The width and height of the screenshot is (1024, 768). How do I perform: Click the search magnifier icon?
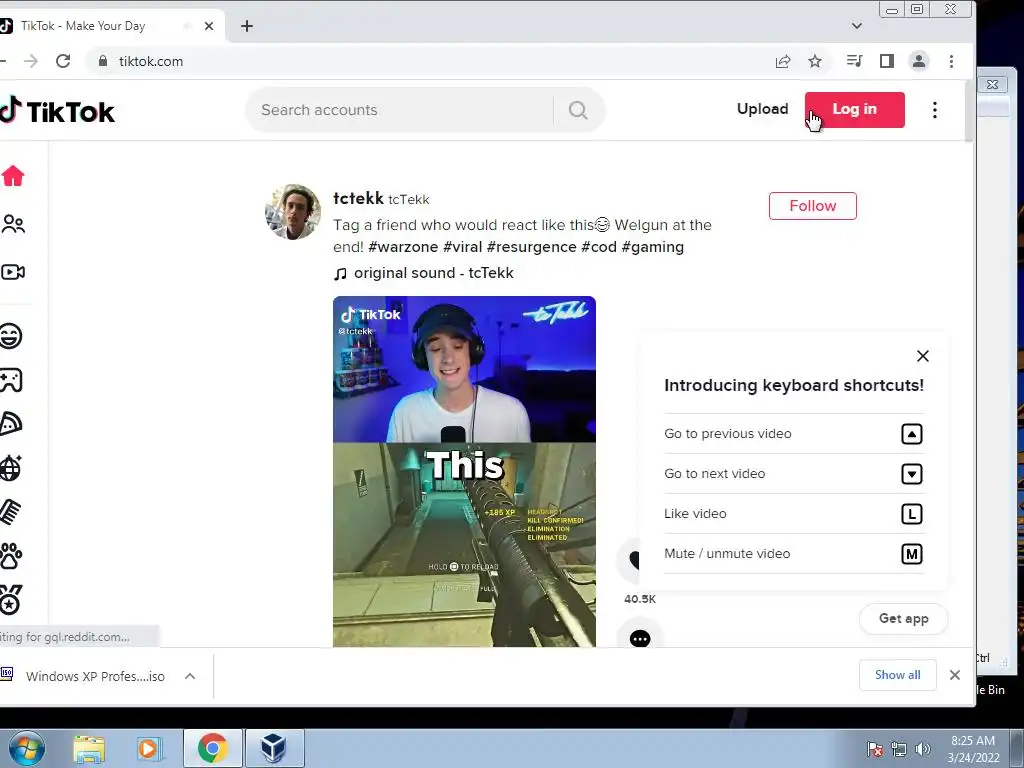[x=578, y=110]
